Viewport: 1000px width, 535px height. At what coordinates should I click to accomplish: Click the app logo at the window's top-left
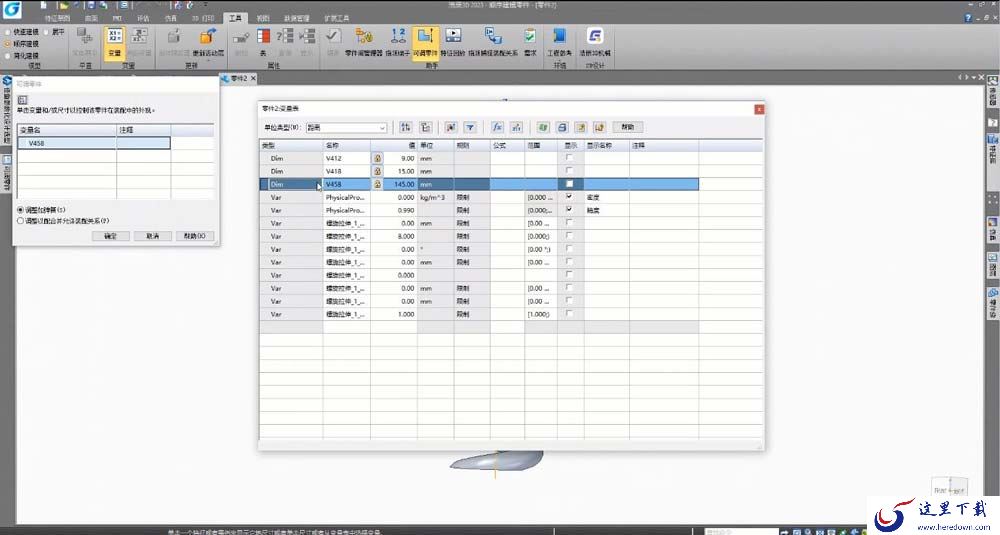coord(11,9)
